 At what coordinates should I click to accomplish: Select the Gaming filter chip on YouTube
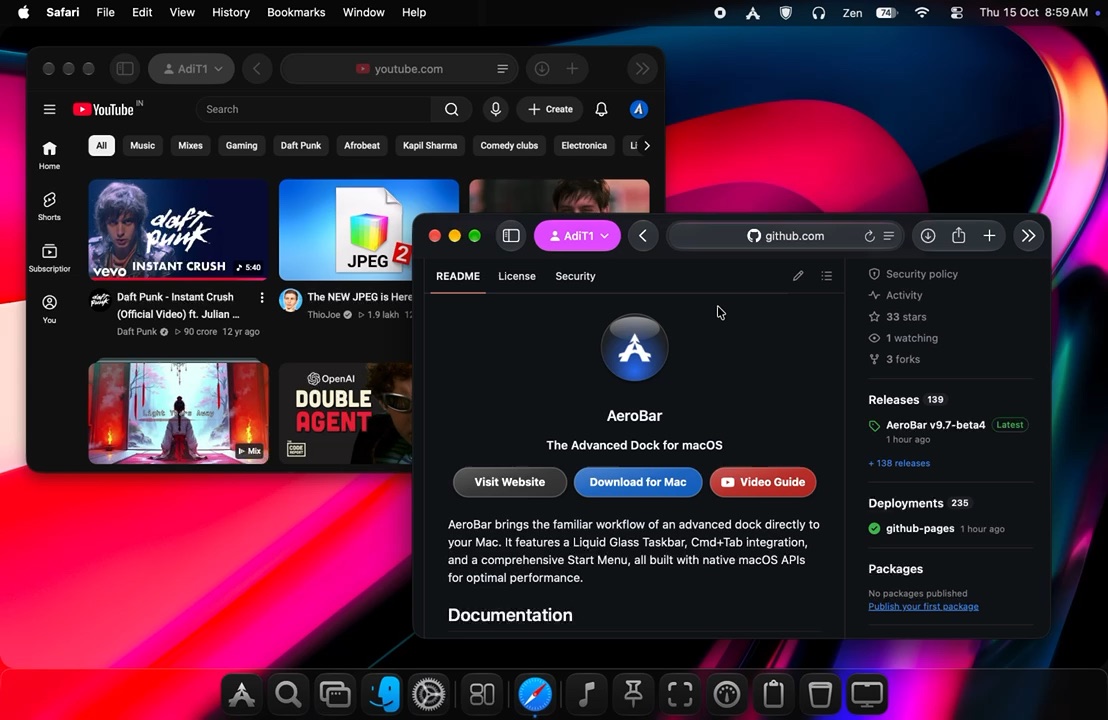[x=242, y=146]
